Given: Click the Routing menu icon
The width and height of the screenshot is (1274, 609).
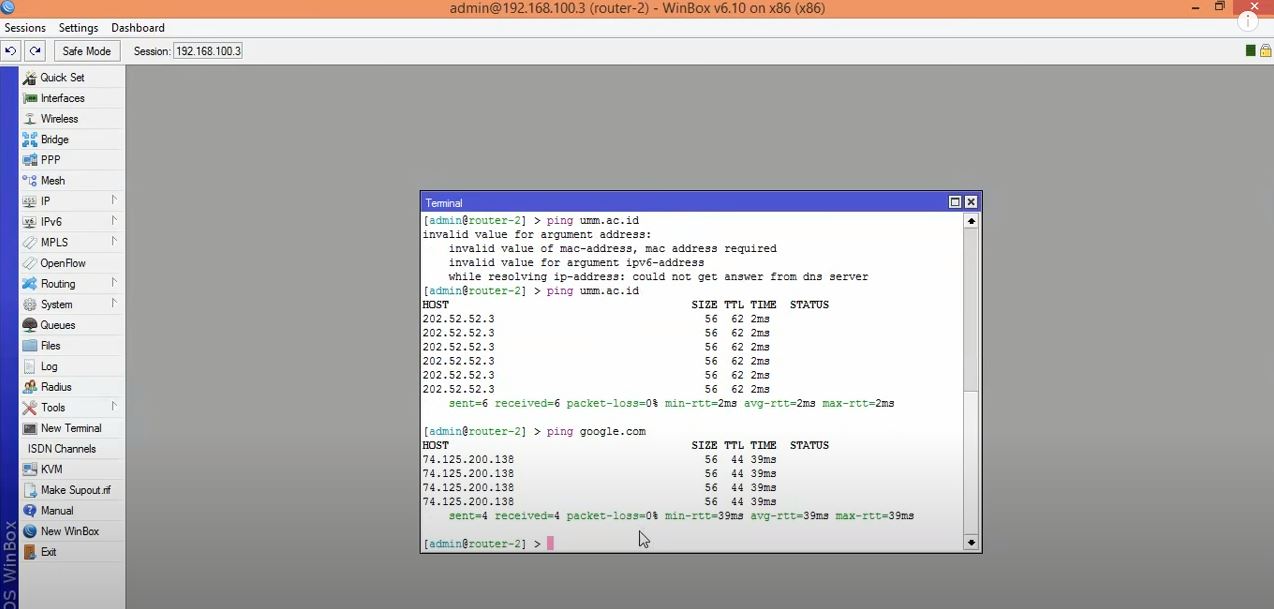Looking at the screenshot, I should click(30, 284).
